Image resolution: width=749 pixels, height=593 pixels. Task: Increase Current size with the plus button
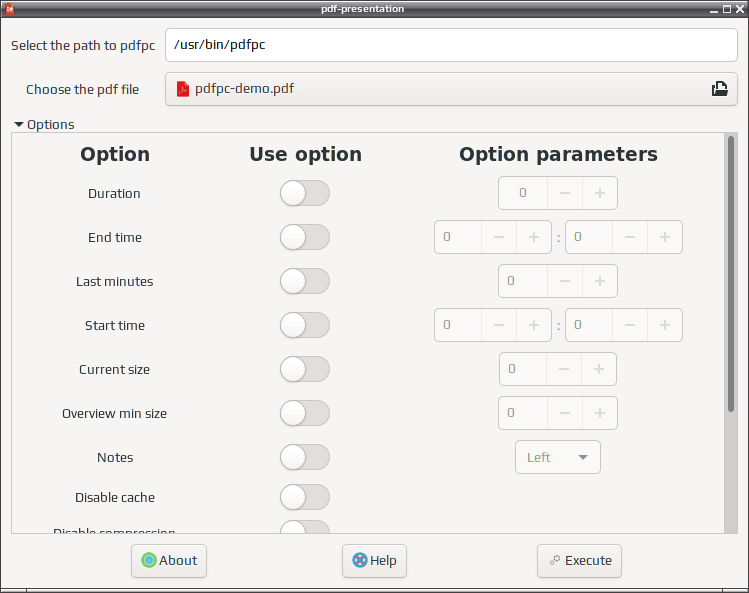click(x=599, y=369)
